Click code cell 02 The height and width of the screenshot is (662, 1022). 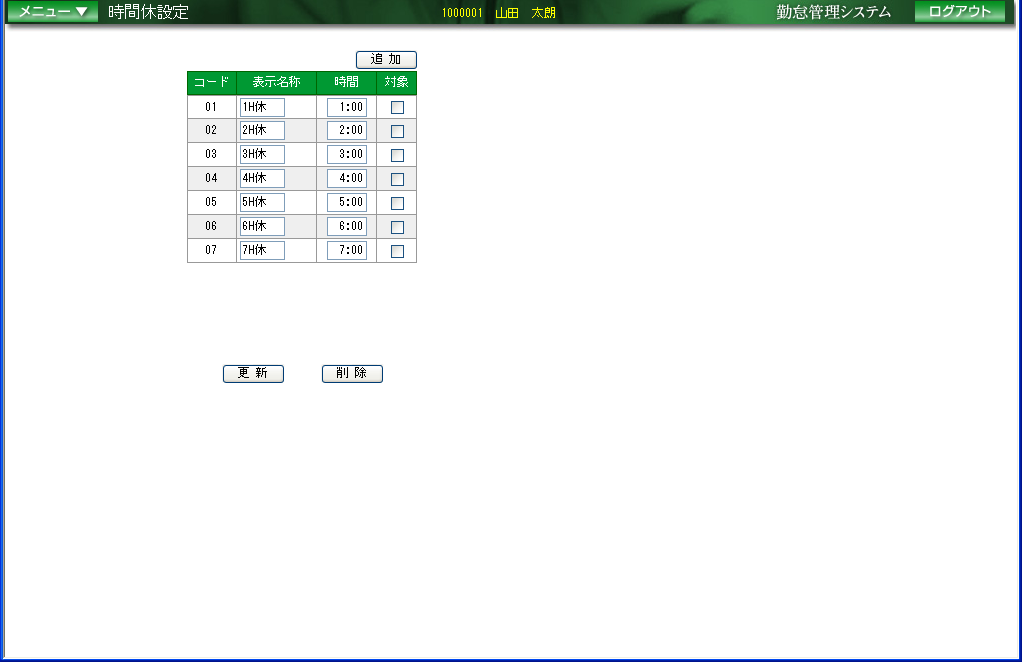pyautogui.click(x=211, y=130)
